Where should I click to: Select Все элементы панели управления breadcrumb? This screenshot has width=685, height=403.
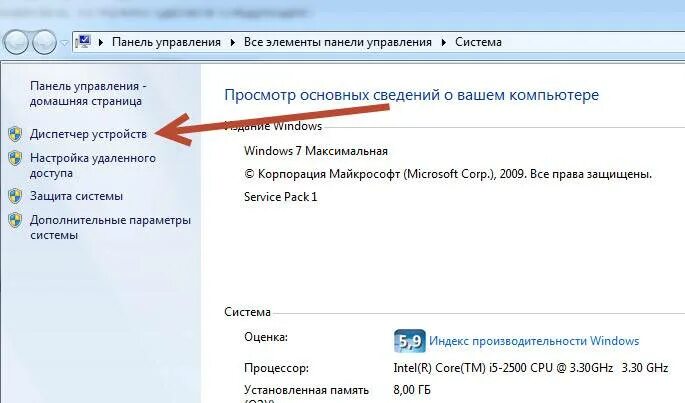pyautogui.click(x=337, y=42)
